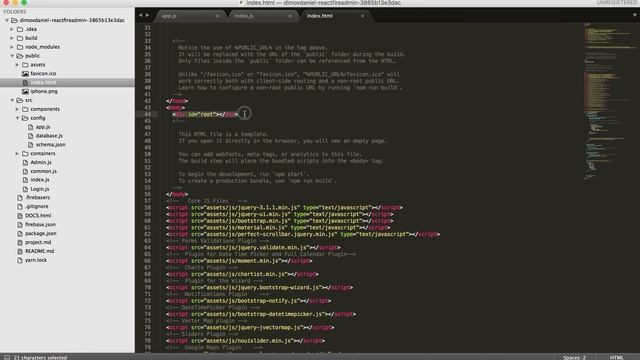Click the Admin.js file icon
Screen dimensions: 640x360
25,162
